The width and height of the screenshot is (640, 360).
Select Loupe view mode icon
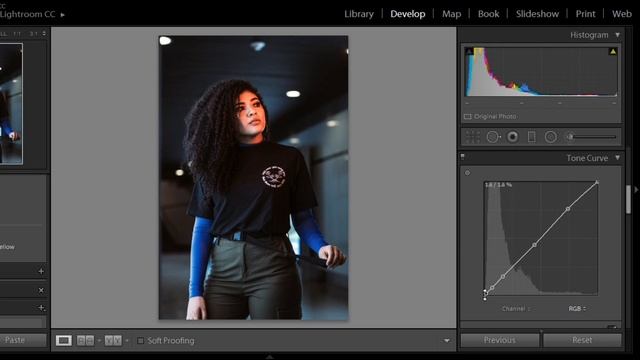point(64,340)
